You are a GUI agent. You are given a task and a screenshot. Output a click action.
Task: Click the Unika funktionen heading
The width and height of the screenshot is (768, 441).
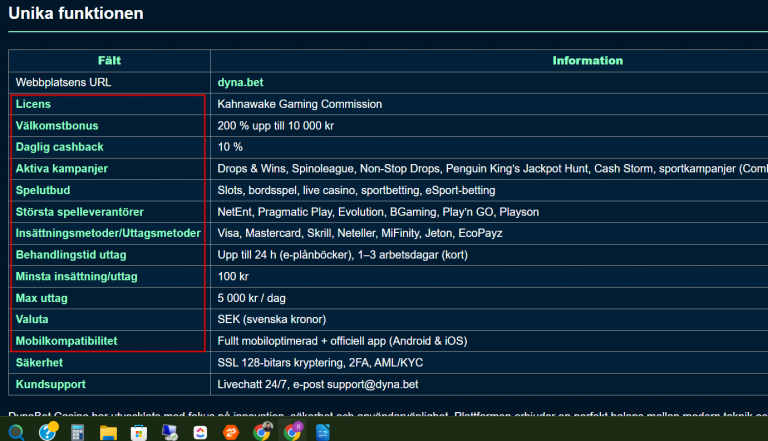[x=76, y=13]
